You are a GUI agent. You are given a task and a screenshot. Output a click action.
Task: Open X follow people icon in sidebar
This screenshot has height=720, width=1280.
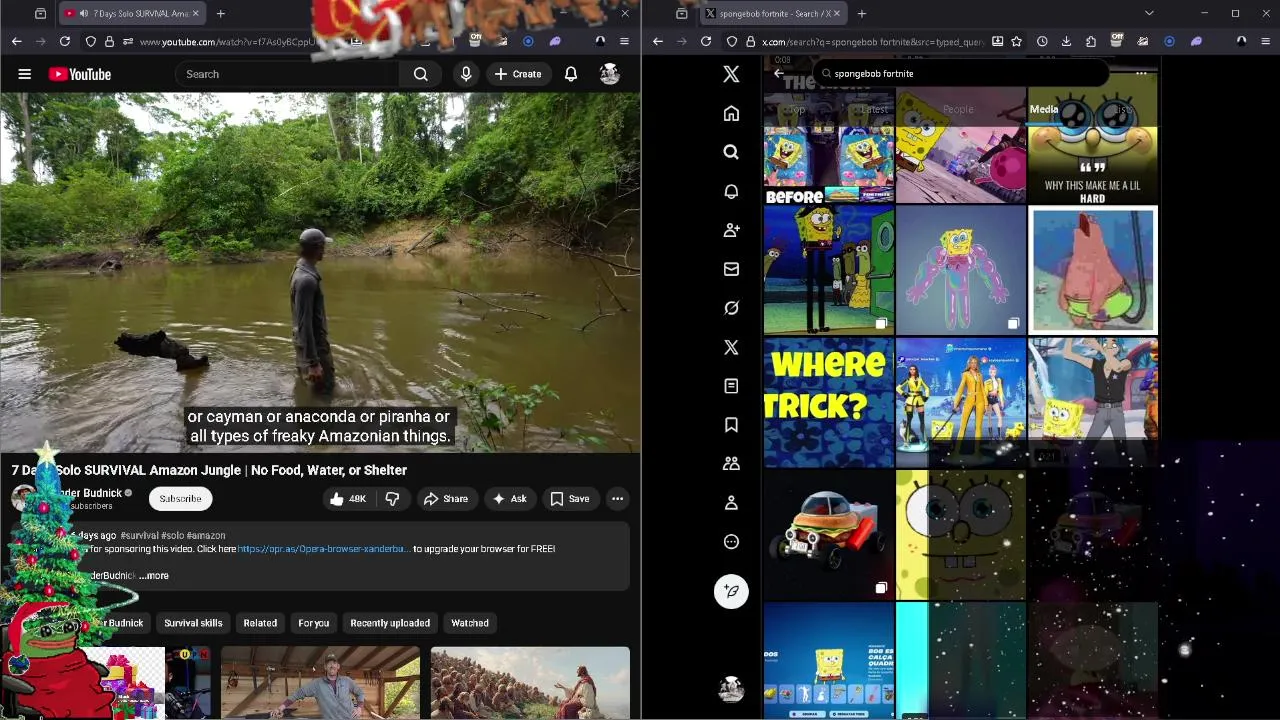click(x=731, y=230)
